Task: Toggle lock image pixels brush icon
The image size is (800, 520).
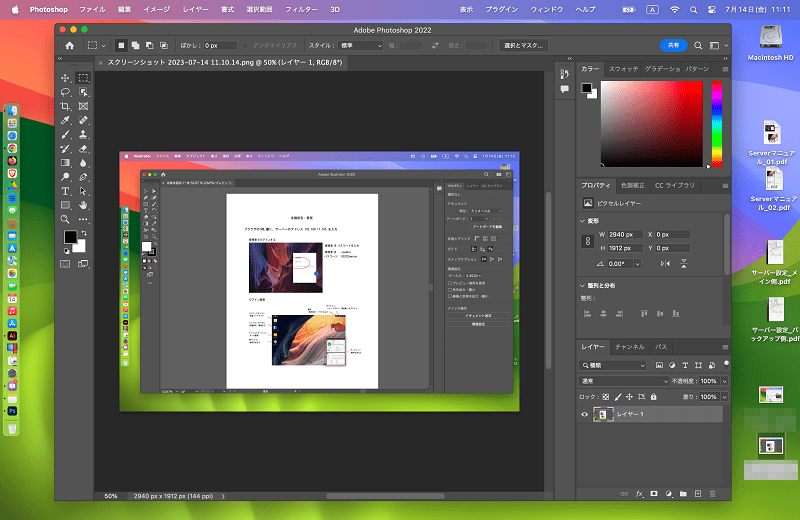Action: click(618, 397)
